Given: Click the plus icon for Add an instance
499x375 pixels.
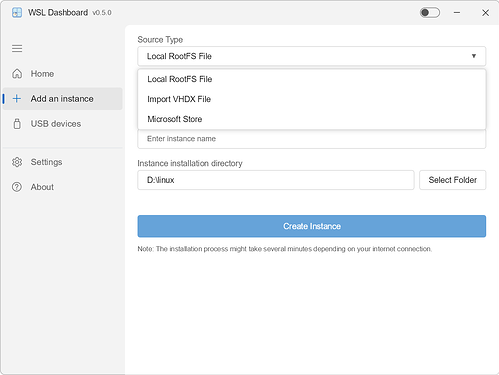Looking at the screenshot, I should (17, 99).
